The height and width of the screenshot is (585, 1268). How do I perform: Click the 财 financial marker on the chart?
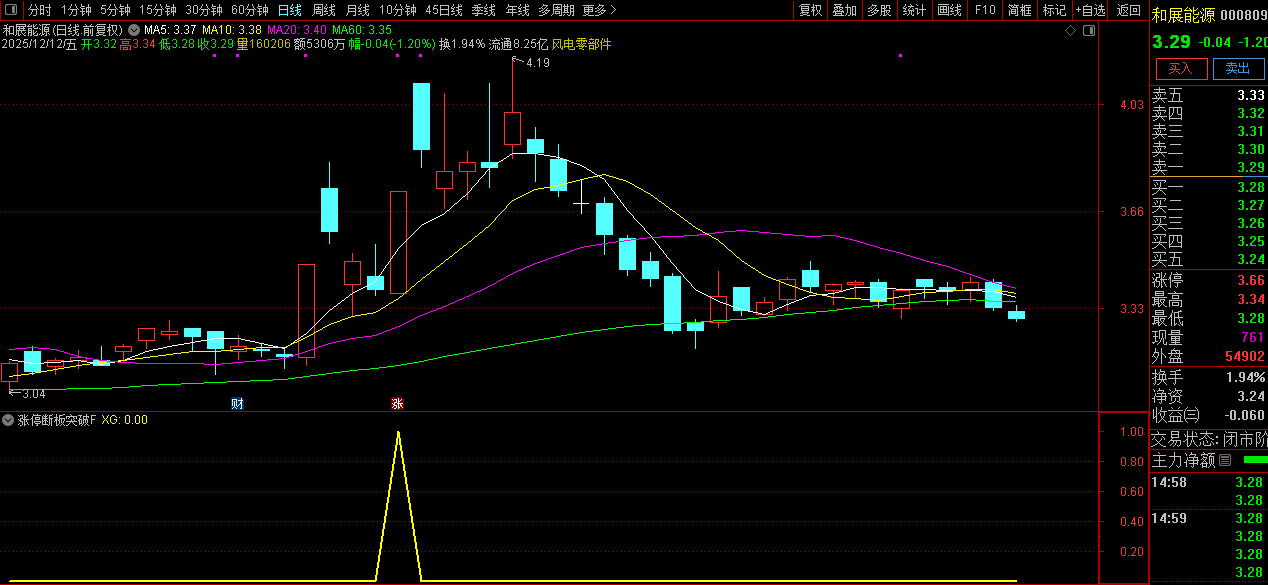pos(237,404)
